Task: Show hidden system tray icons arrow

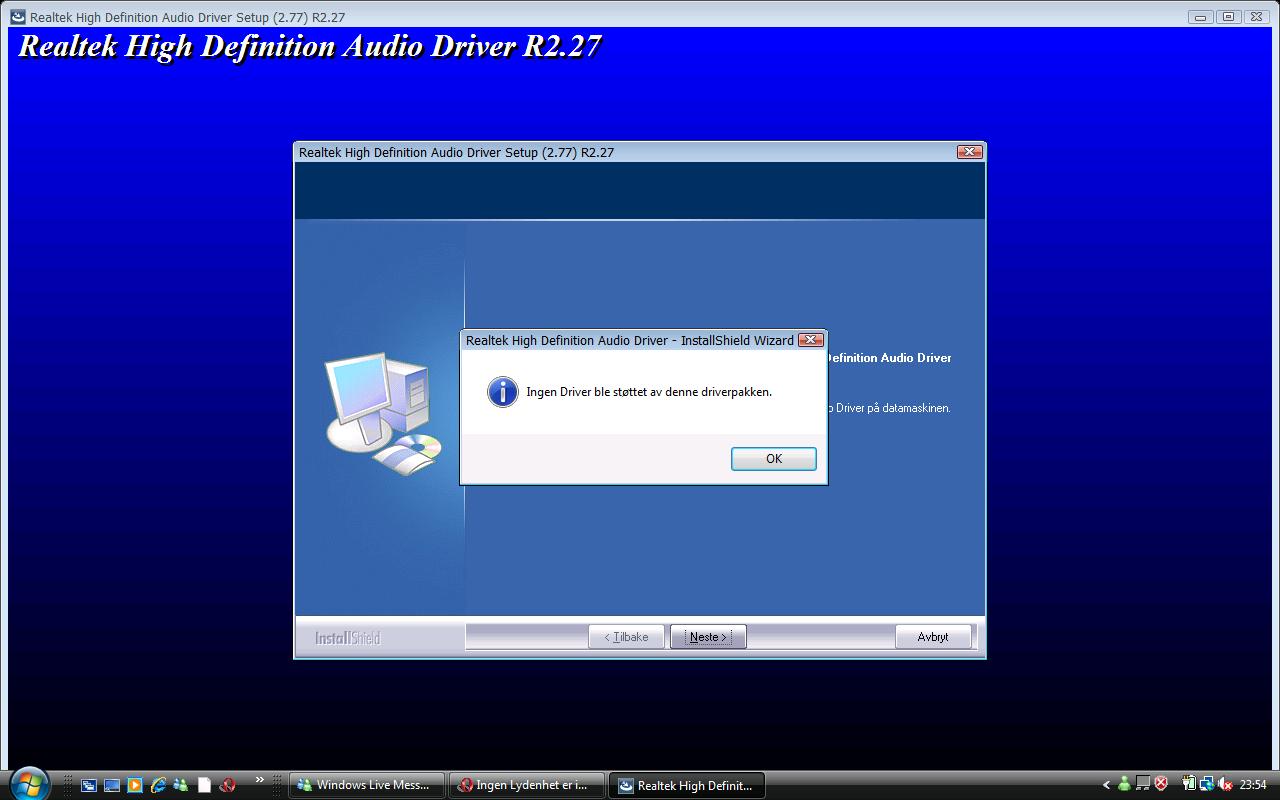Action: tap(1106, 785)
